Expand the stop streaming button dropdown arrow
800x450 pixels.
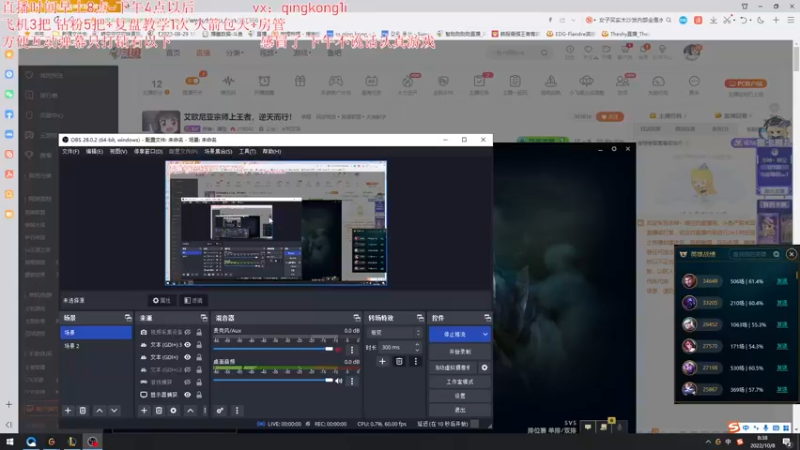tap(485, 334)
